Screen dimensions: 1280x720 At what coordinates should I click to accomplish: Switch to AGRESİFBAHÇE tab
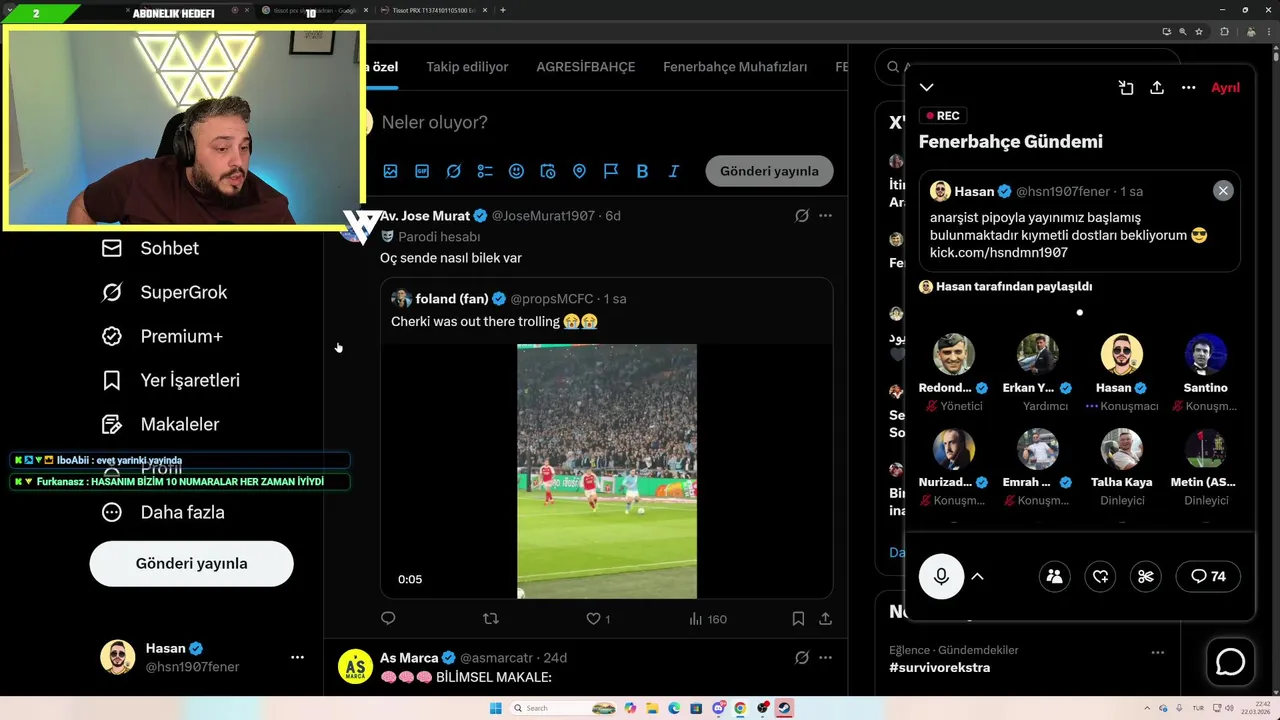pyautogui.click(x=586, y=67)
